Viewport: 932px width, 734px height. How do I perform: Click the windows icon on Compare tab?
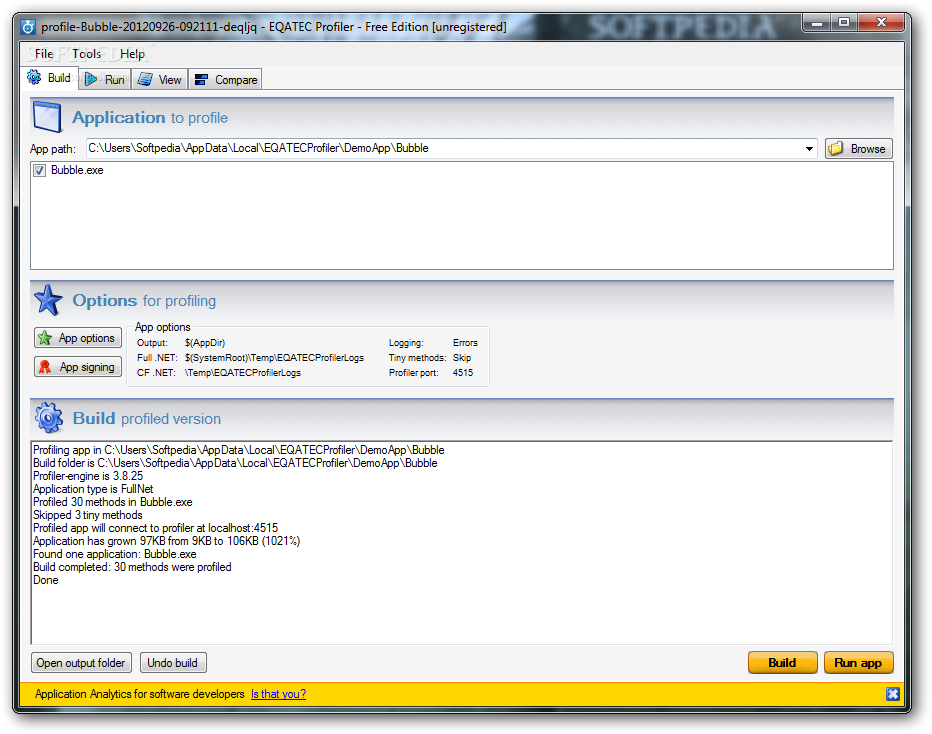[x=201, y=80]
